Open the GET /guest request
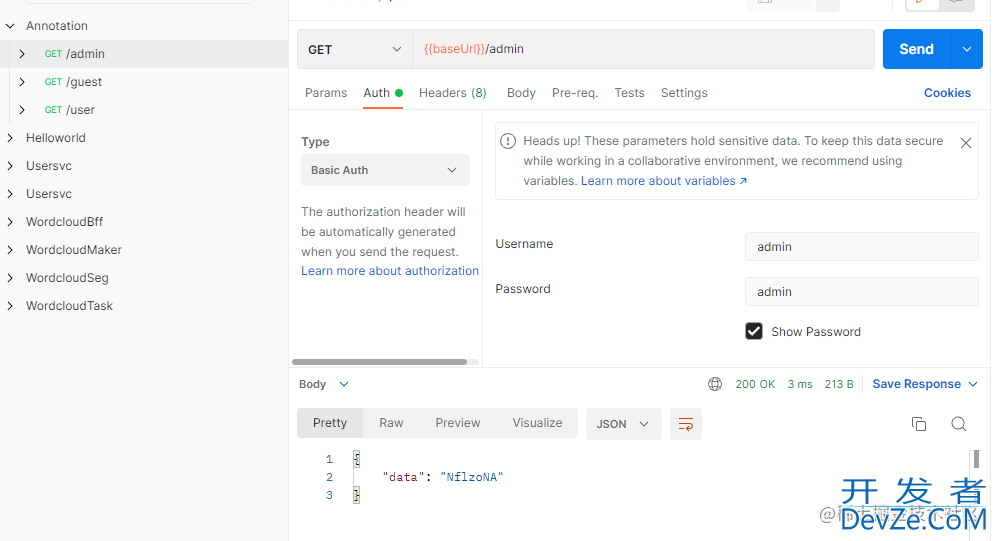This screenshot has width=997, height=541. pos(73,82)
